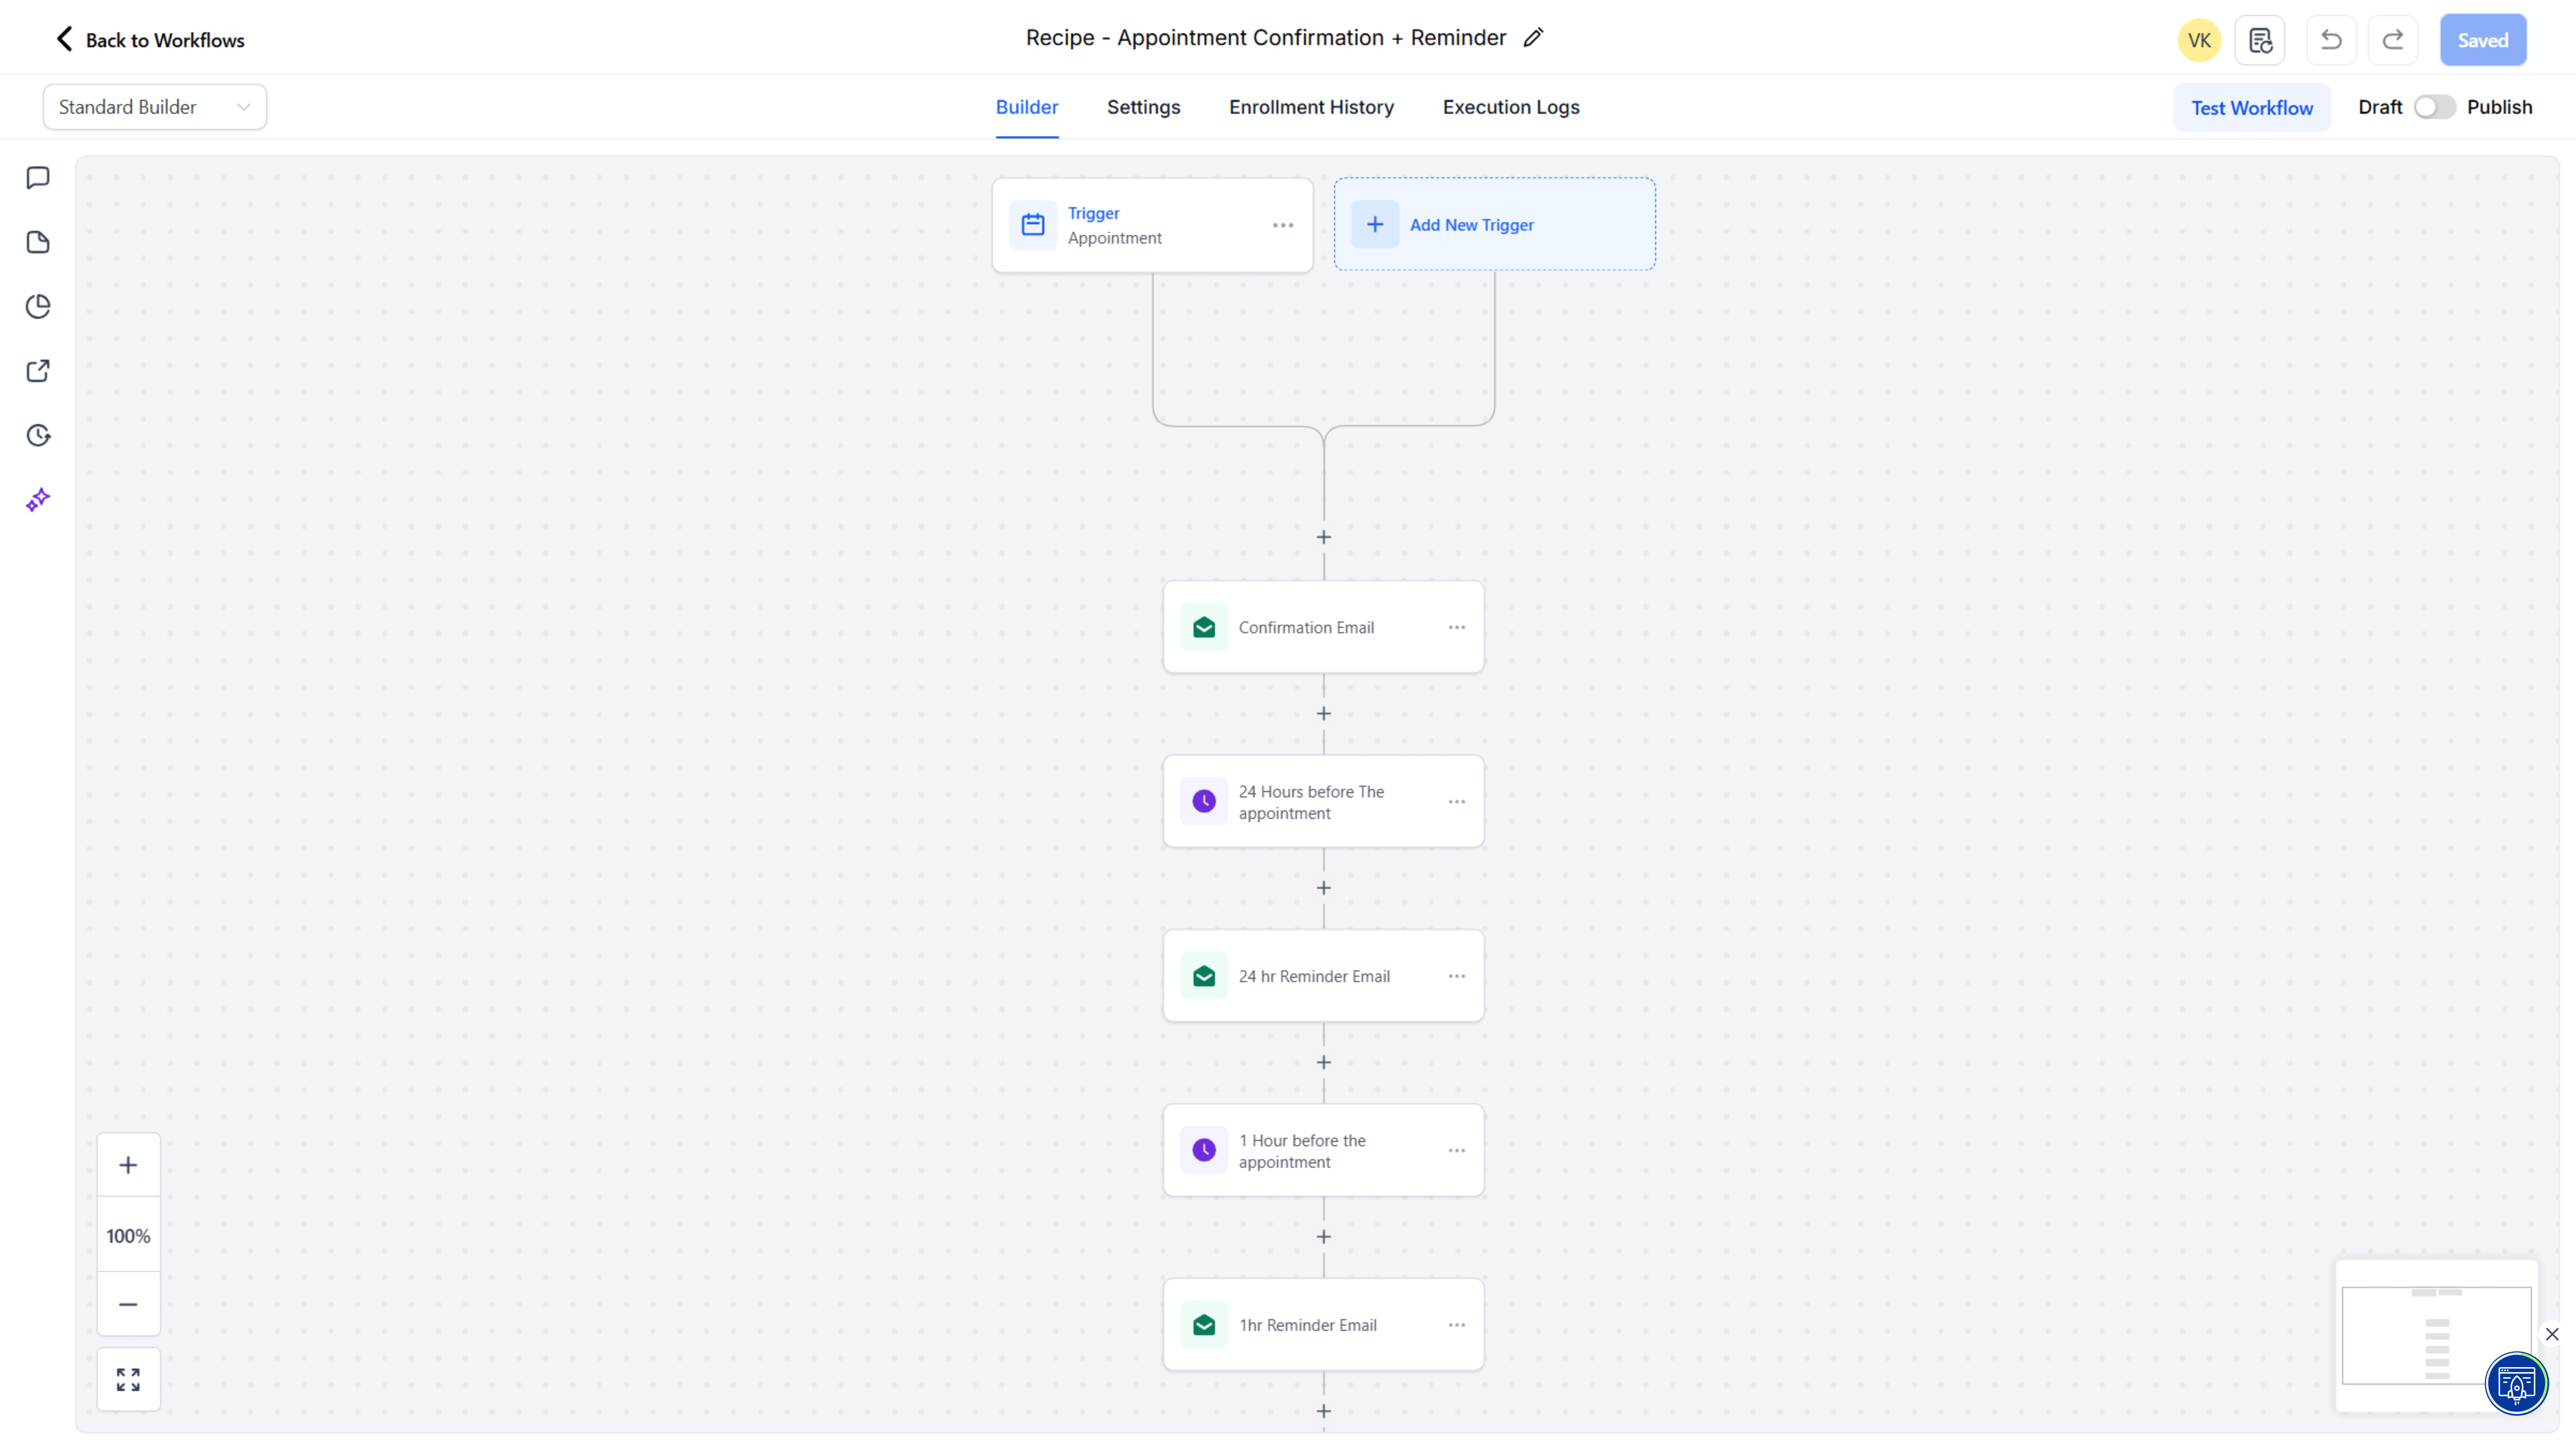Click the zoom in plus button
This screenshot has width=2576, height=1449.
coord(128,1165)
